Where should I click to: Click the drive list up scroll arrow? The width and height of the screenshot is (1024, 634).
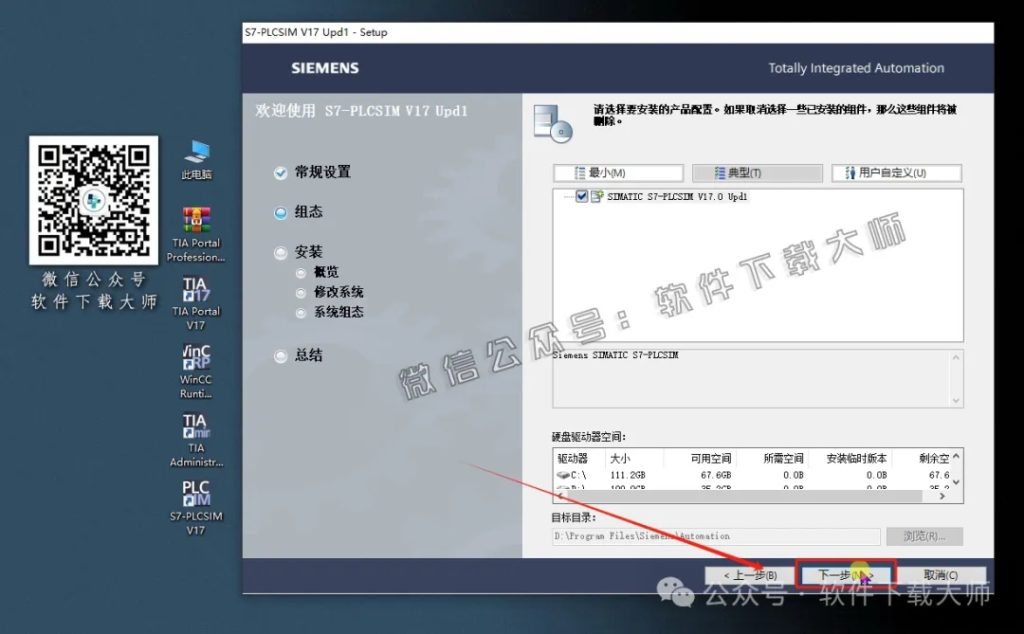click(x=955, y=455)
